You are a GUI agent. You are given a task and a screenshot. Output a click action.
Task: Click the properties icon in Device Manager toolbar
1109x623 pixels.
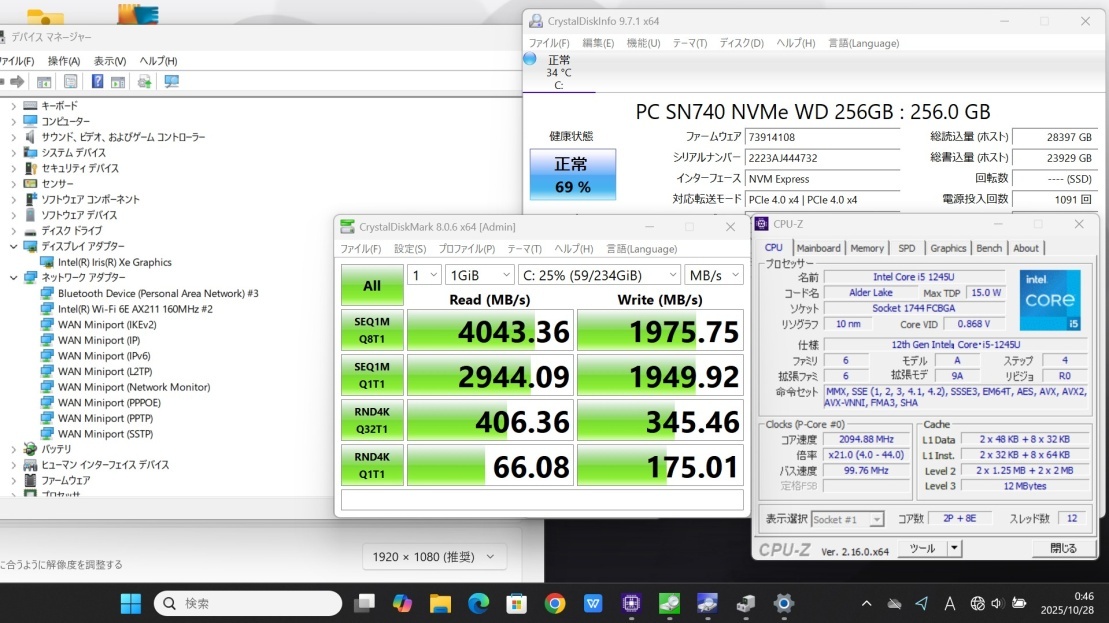(x=70, y=82)
